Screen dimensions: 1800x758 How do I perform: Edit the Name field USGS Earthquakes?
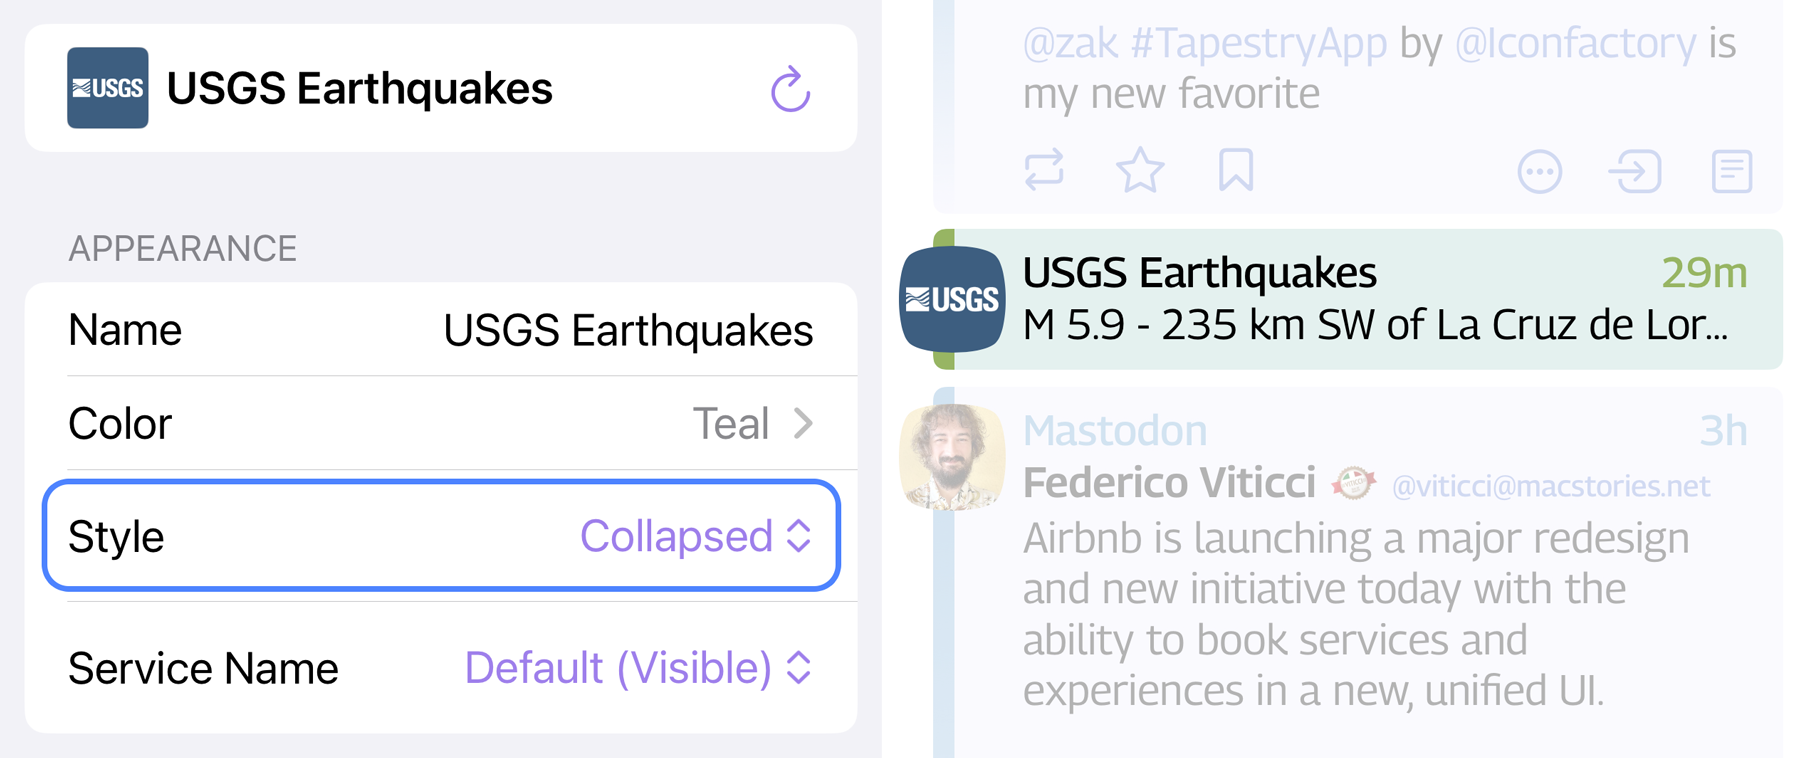click(627, 331)
